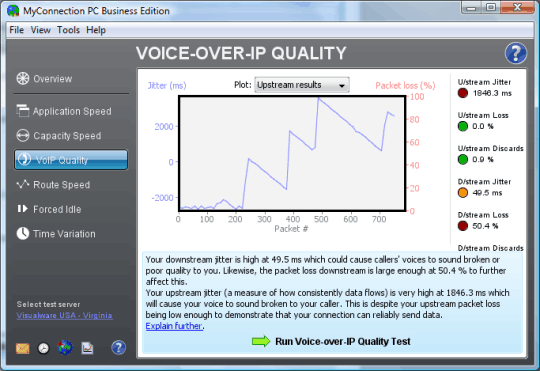Image resolution: width=540 pixels, height=371 pixels.
Task: Maximize the MyConnection PC window
Action: [491, 7]
